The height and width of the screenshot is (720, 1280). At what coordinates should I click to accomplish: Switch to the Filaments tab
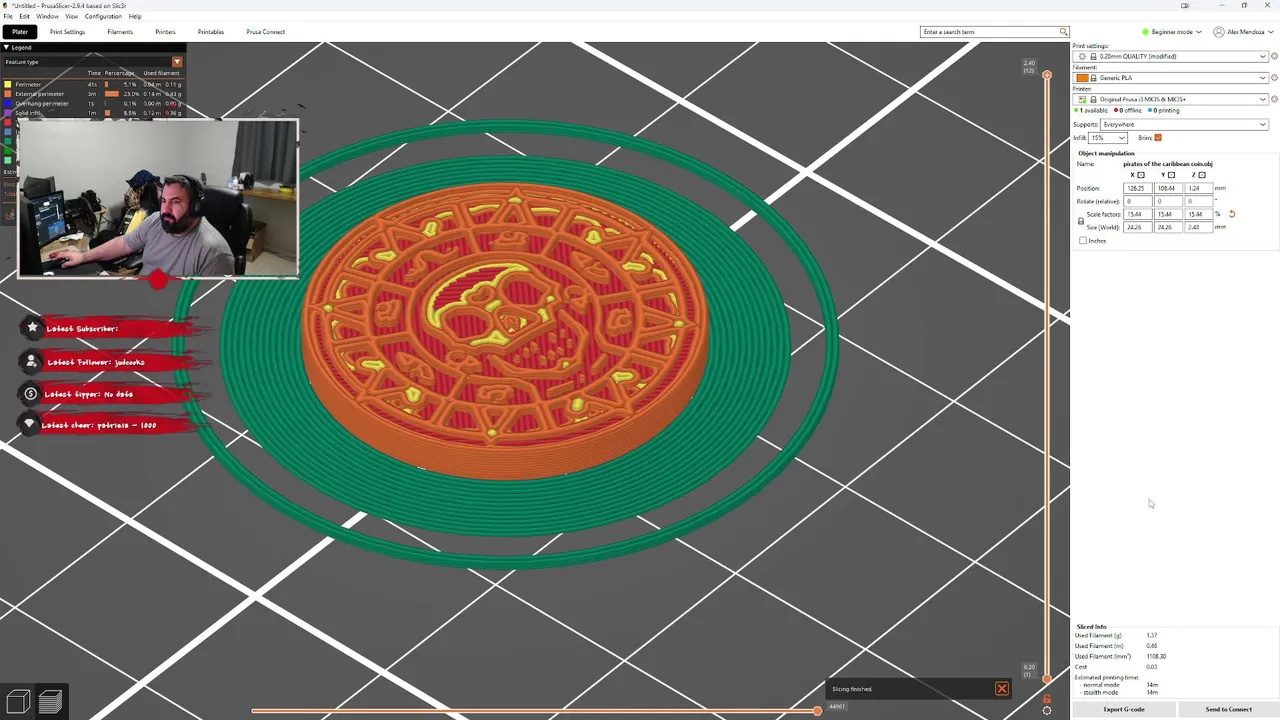click(x=120, y=32)
